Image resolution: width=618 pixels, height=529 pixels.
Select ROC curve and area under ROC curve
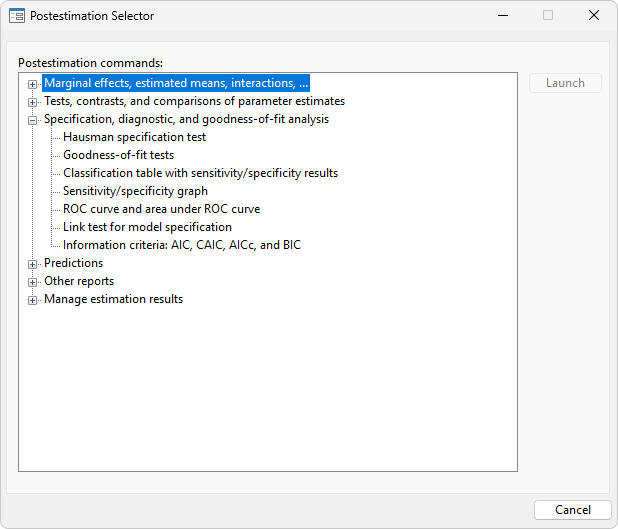point(162,209)
